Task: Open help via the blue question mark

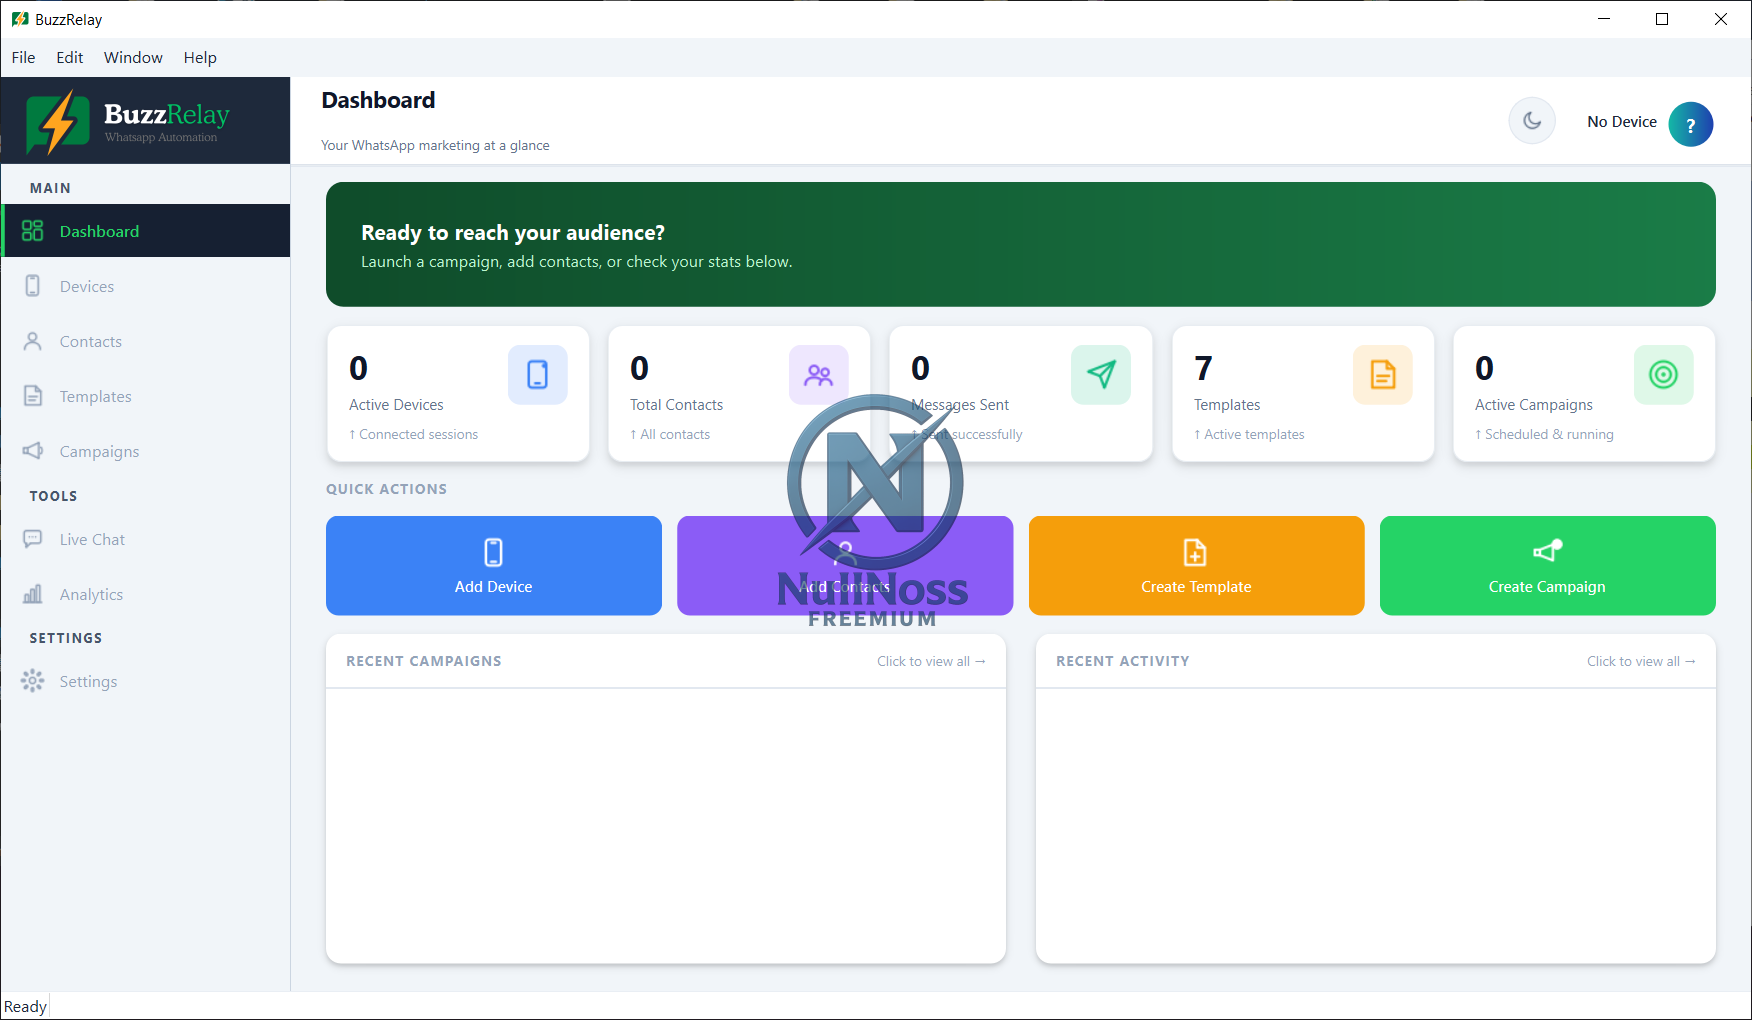Action: 1690,125
